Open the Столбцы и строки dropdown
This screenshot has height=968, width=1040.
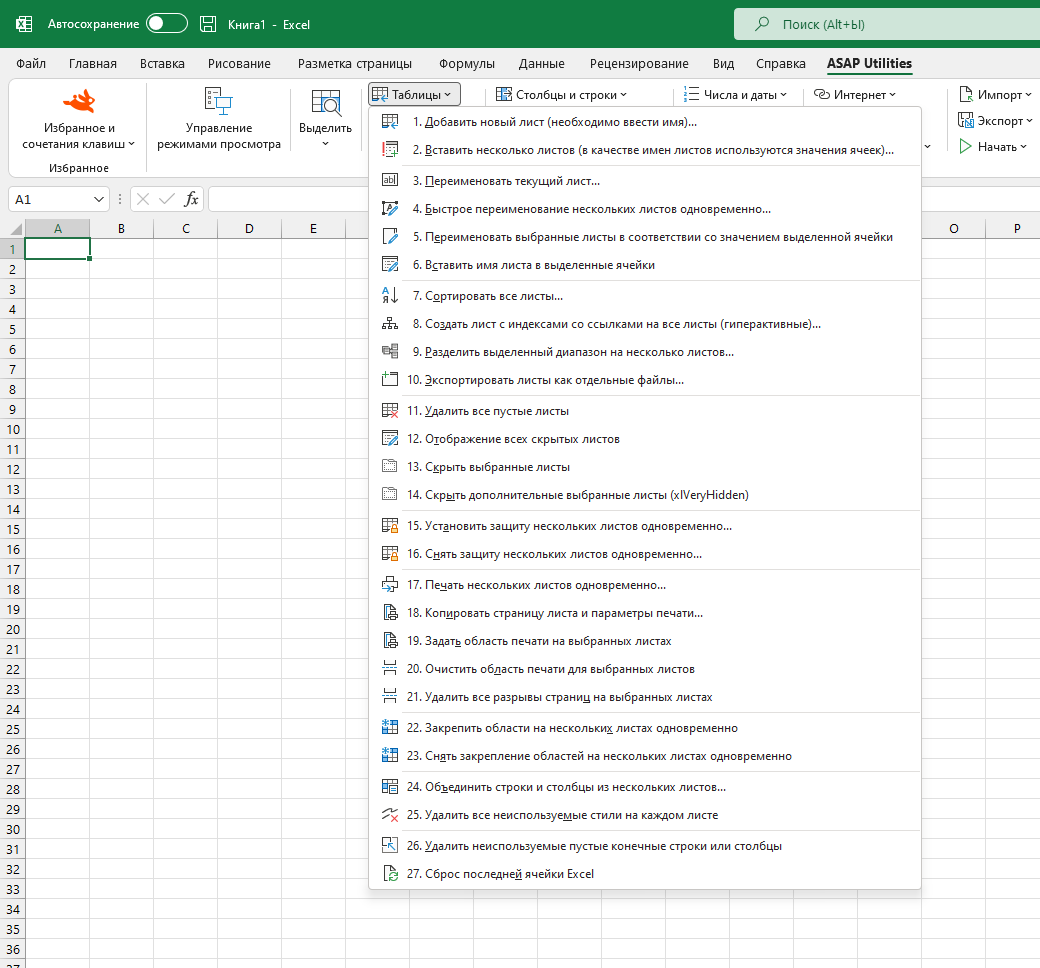click(x=561, y=95)
